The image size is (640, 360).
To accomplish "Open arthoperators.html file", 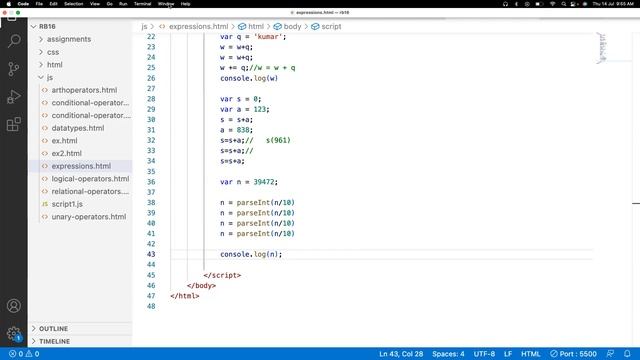I will [84, 90].
